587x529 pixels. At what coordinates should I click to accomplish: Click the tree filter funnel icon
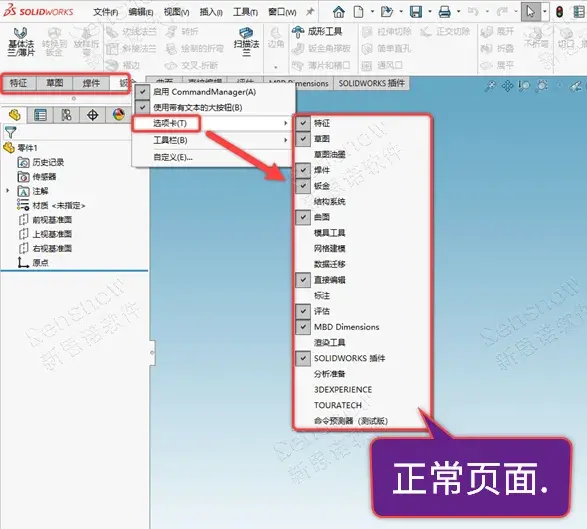coord(10,132)
